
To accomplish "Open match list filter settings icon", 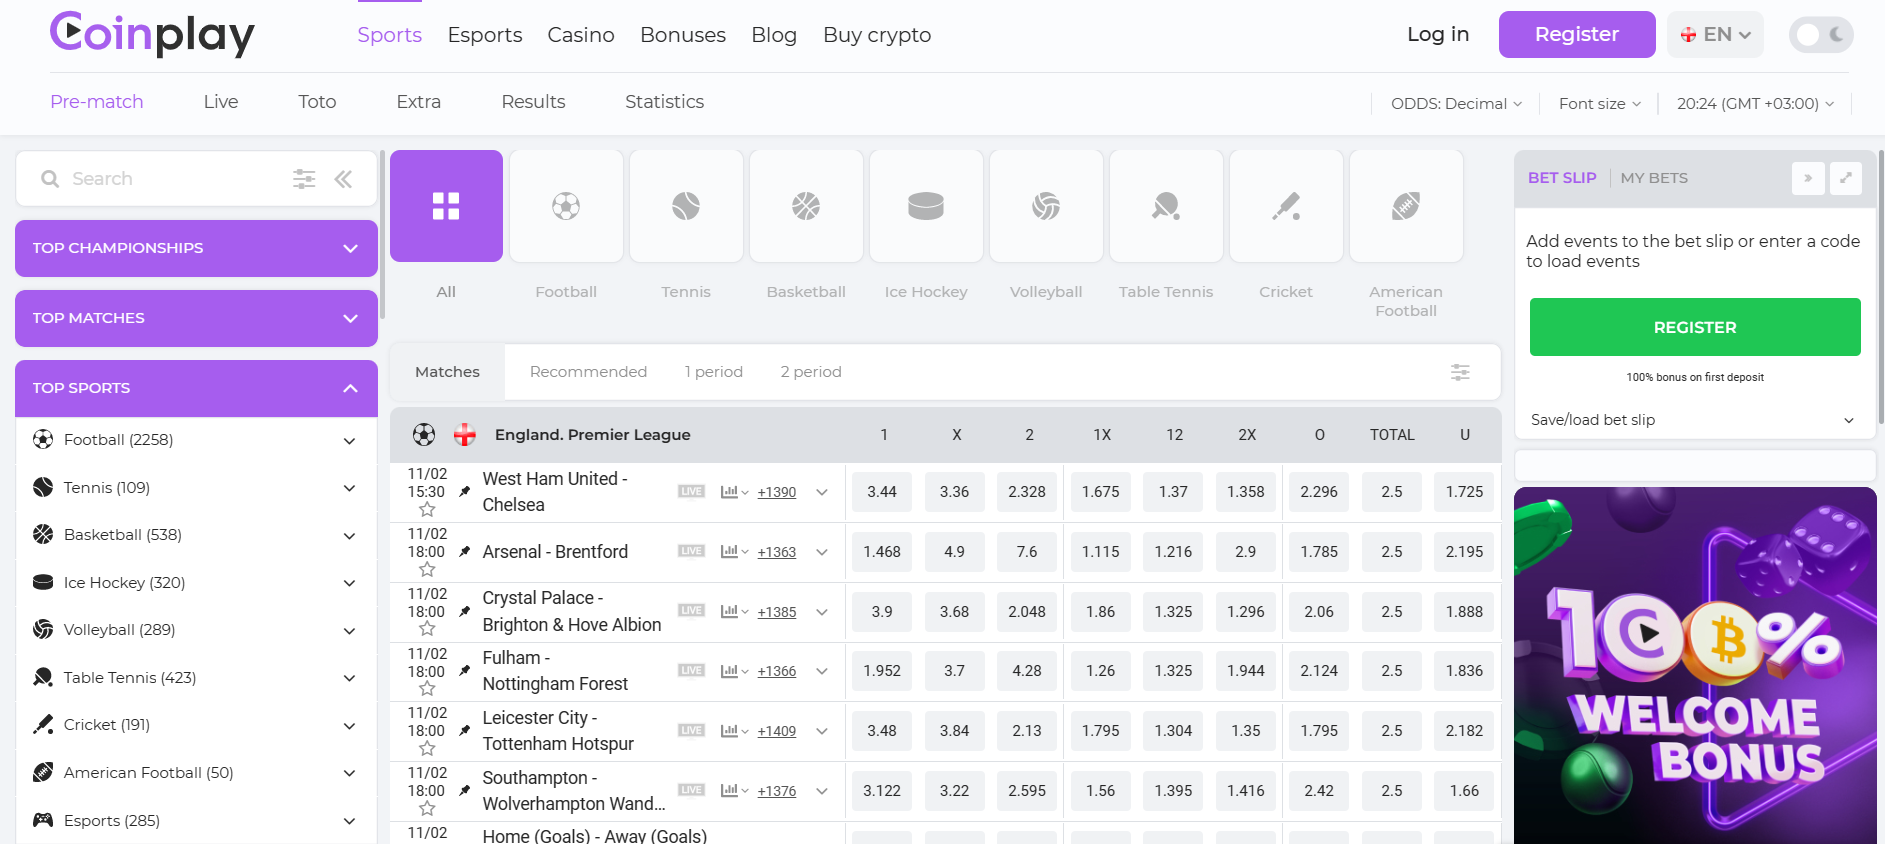I will tap(1460, 372).
